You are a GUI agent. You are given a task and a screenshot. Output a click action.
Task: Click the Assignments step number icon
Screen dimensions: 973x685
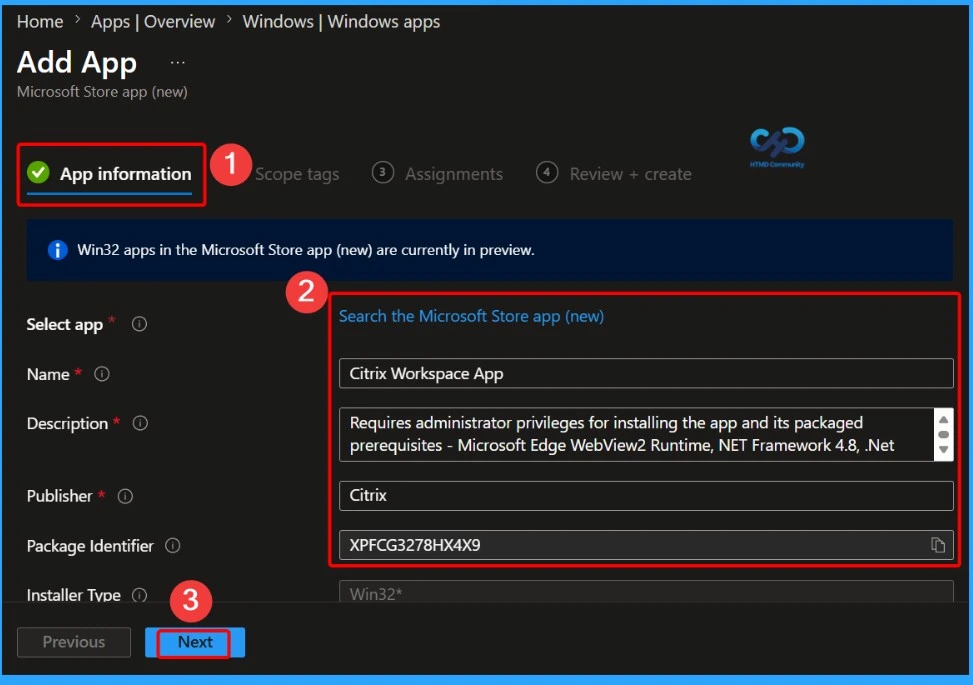coord(383,172)
